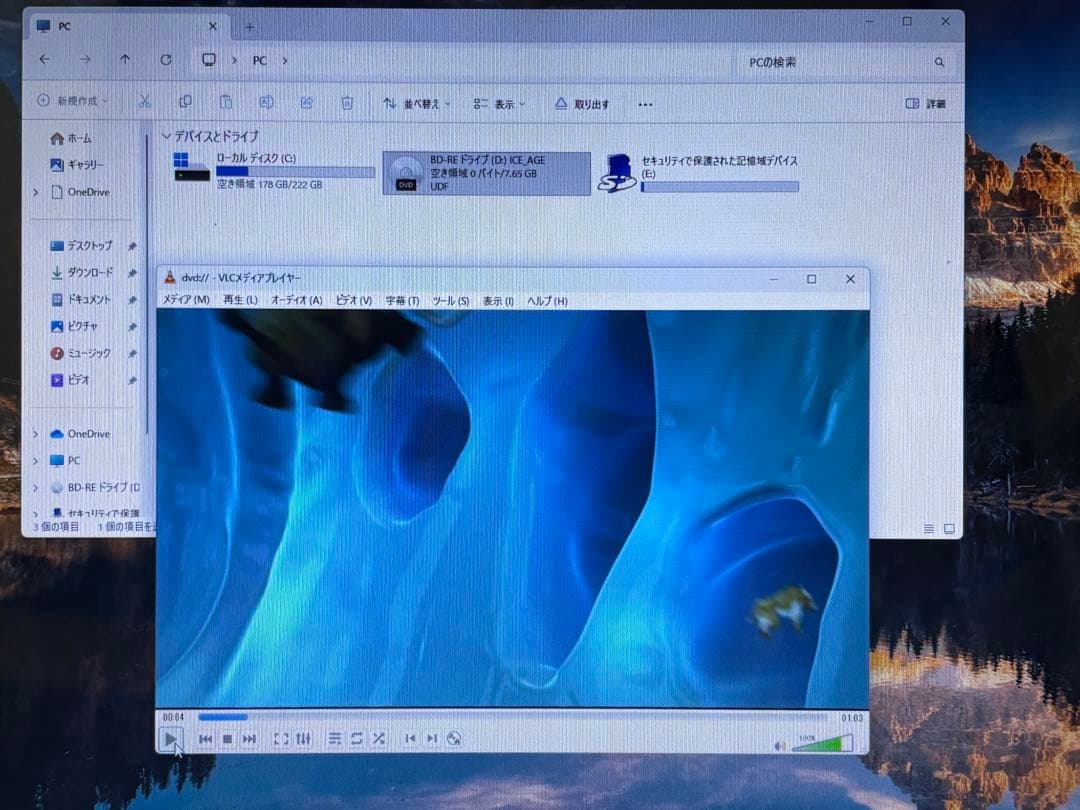Screen dimensions: 1080x810
Task: Click 新規作成 to create new item
Action: click(67, 102)
